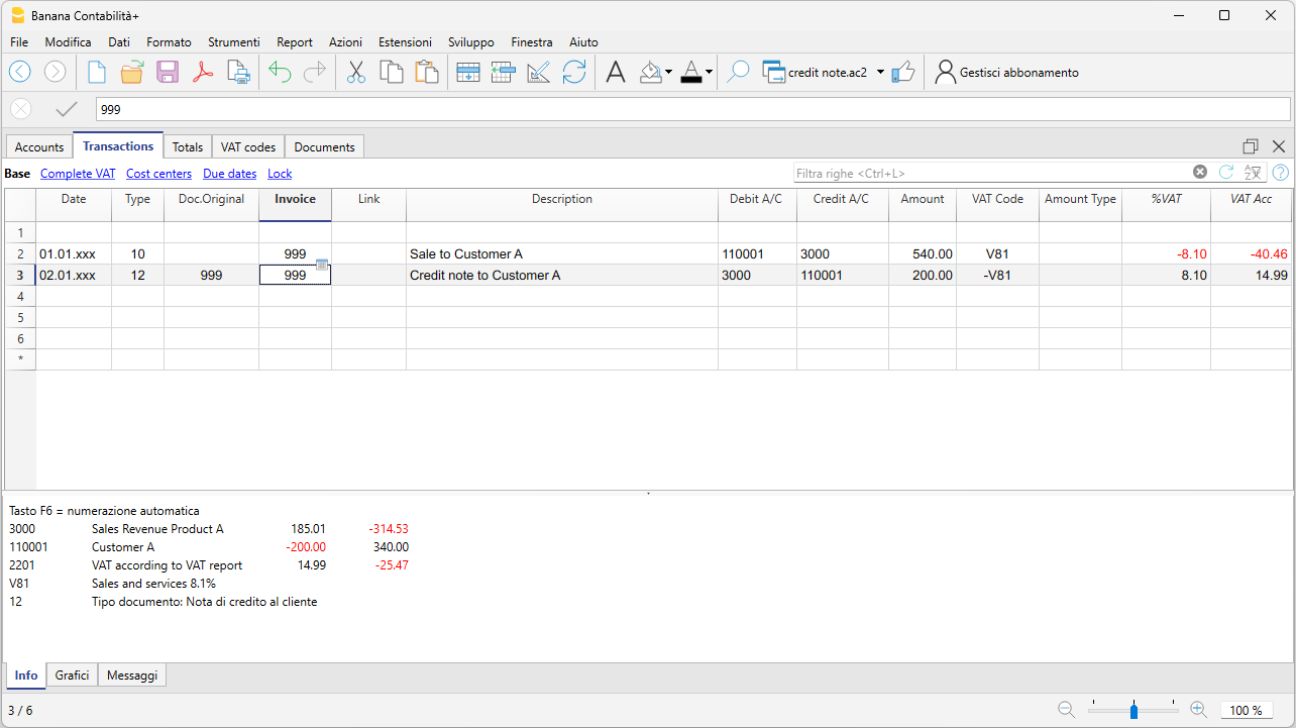The image size is (1296, 728).
Task: Open the Estensioni menu
Action: tap(405, 42)
